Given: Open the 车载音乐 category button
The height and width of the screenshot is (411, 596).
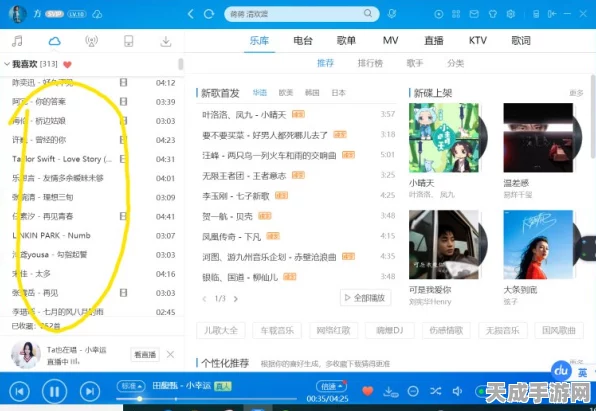Looking at the screenshot, I should [x=277, y=330].
